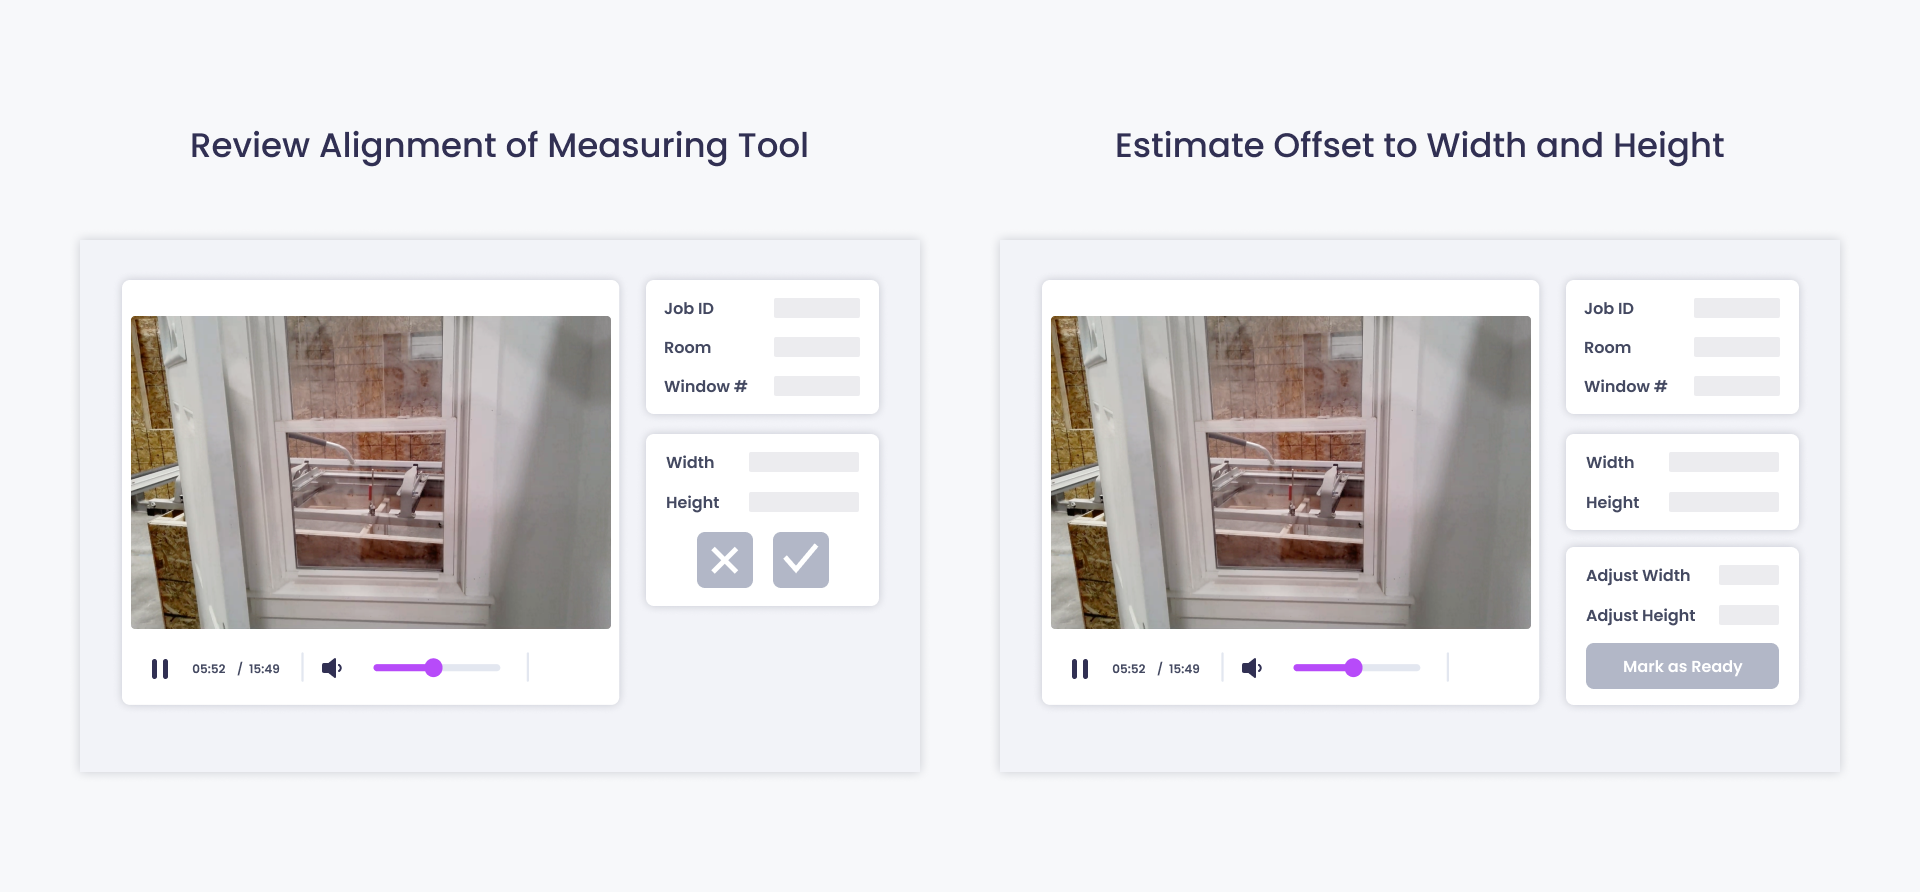
Task: Select the Job ID field in left panel
Action: click(x=816, y=308)
